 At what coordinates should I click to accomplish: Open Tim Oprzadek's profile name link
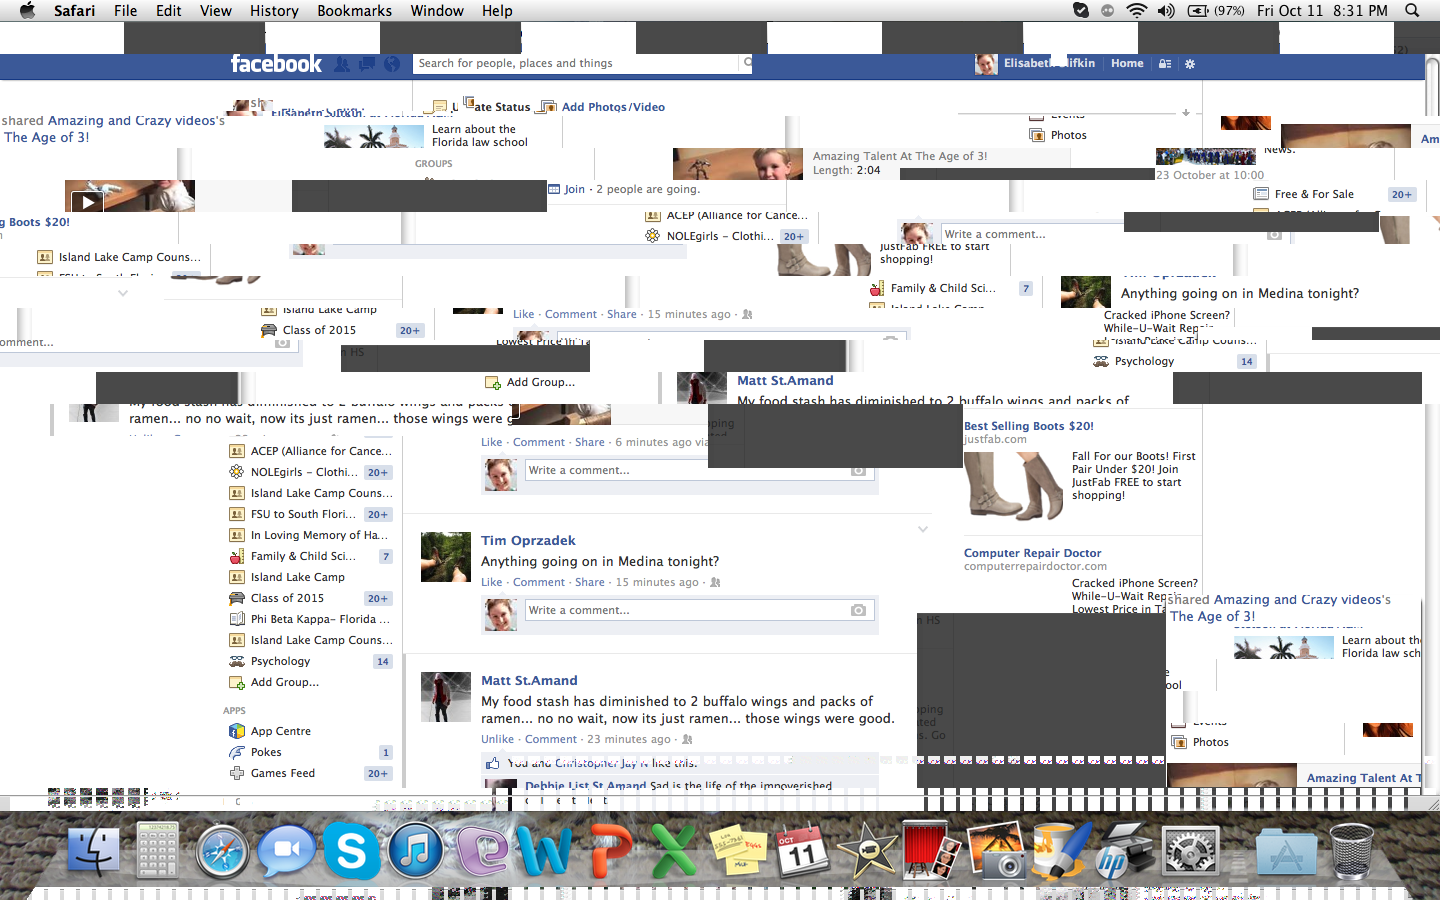pyautogui.click(x=528, y=541)
